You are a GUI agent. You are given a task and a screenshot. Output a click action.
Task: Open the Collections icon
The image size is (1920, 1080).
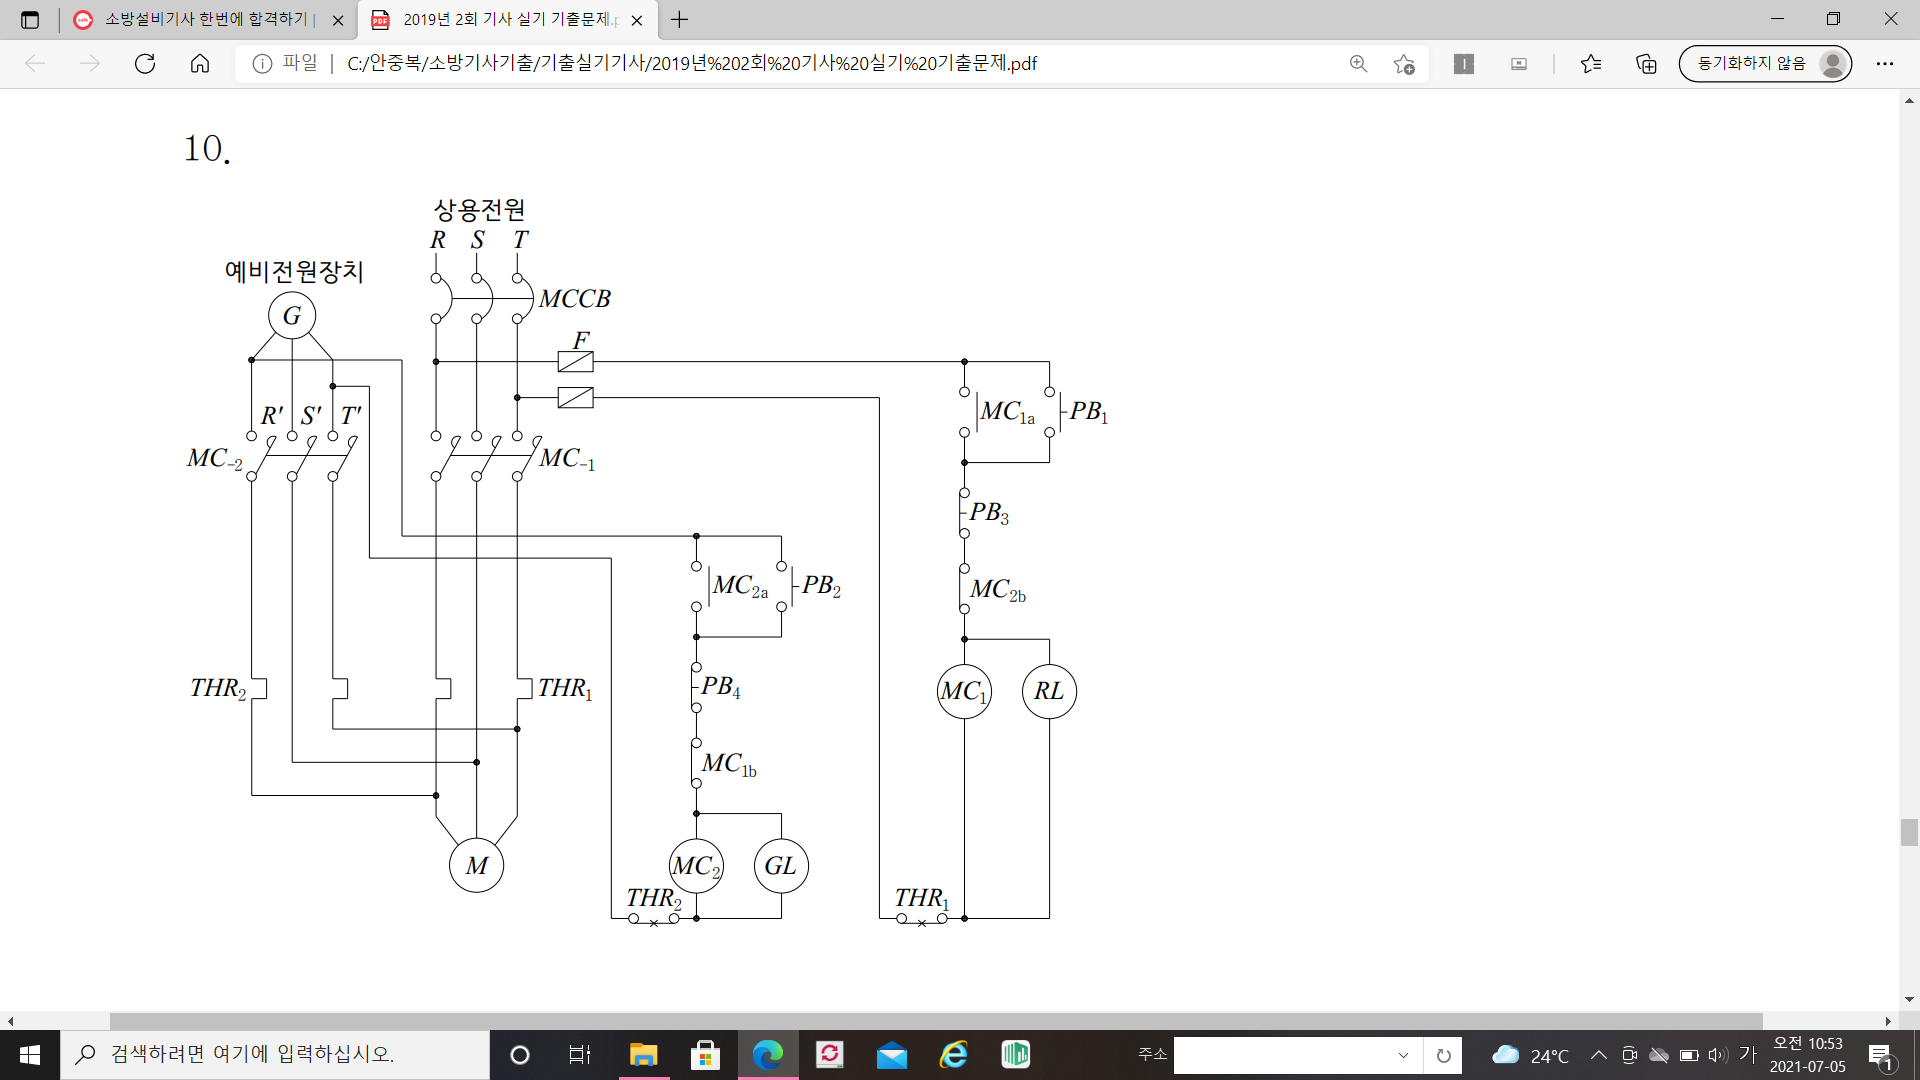[x=1646, y=64]
